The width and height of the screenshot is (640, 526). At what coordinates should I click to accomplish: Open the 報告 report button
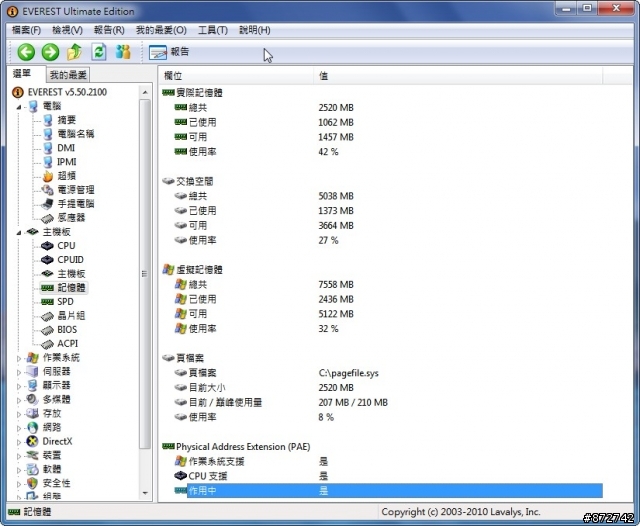(169, 52)
